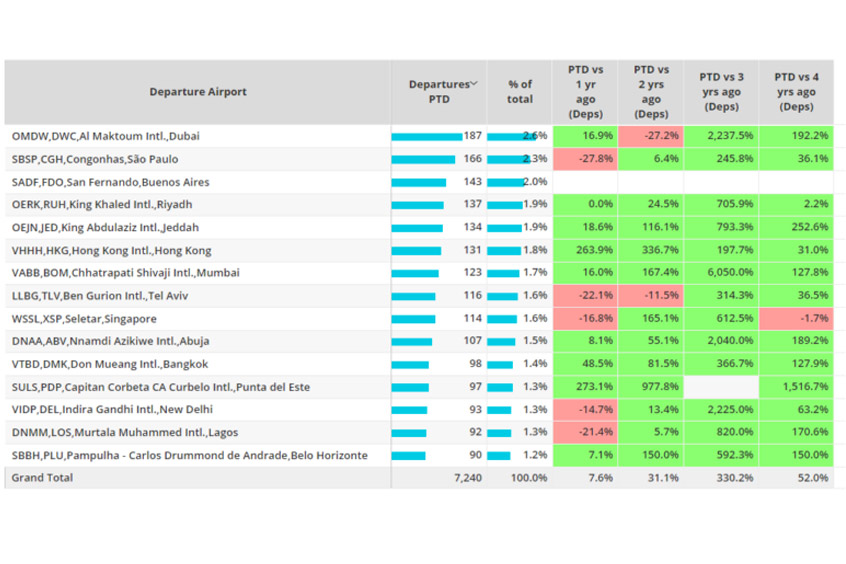Select the Seletar, Singapore airport row

click(84, 318)
